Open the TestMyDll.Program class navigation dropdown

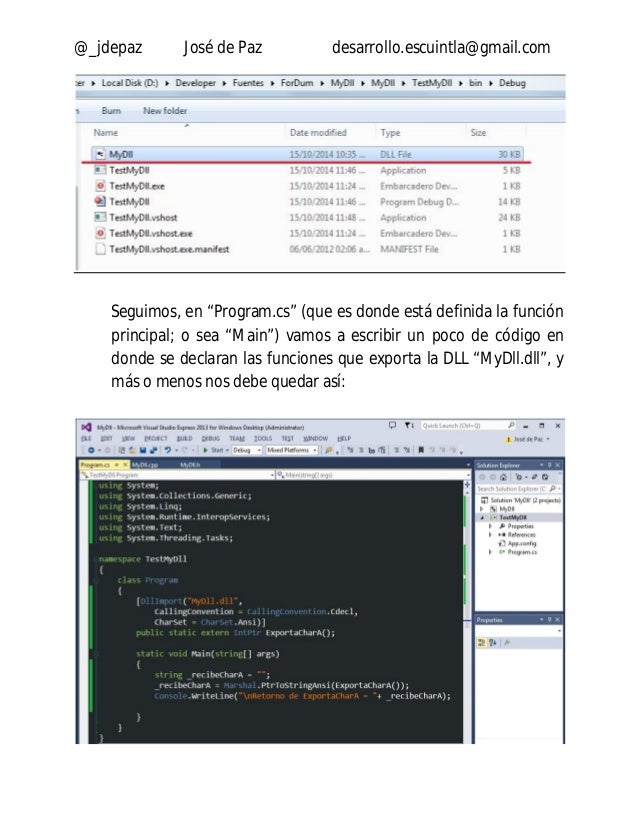178,475
